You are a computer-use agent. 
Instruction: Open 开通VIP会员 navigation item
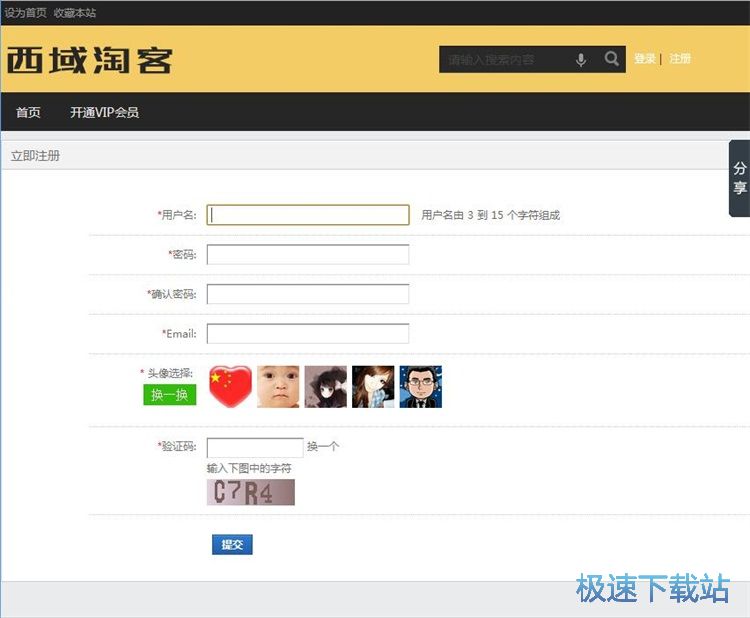click(104, 112)
